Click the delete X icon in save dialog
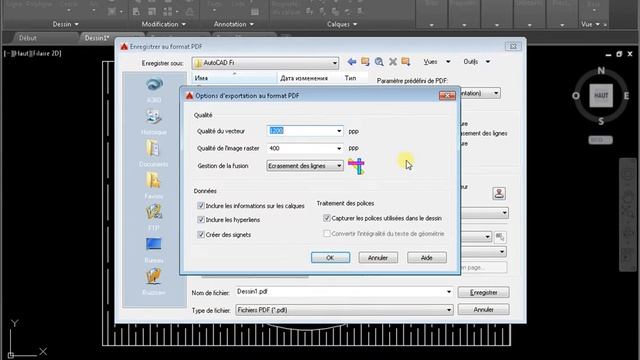This screenshot has height=360, width=640. (x=393, y=62)
